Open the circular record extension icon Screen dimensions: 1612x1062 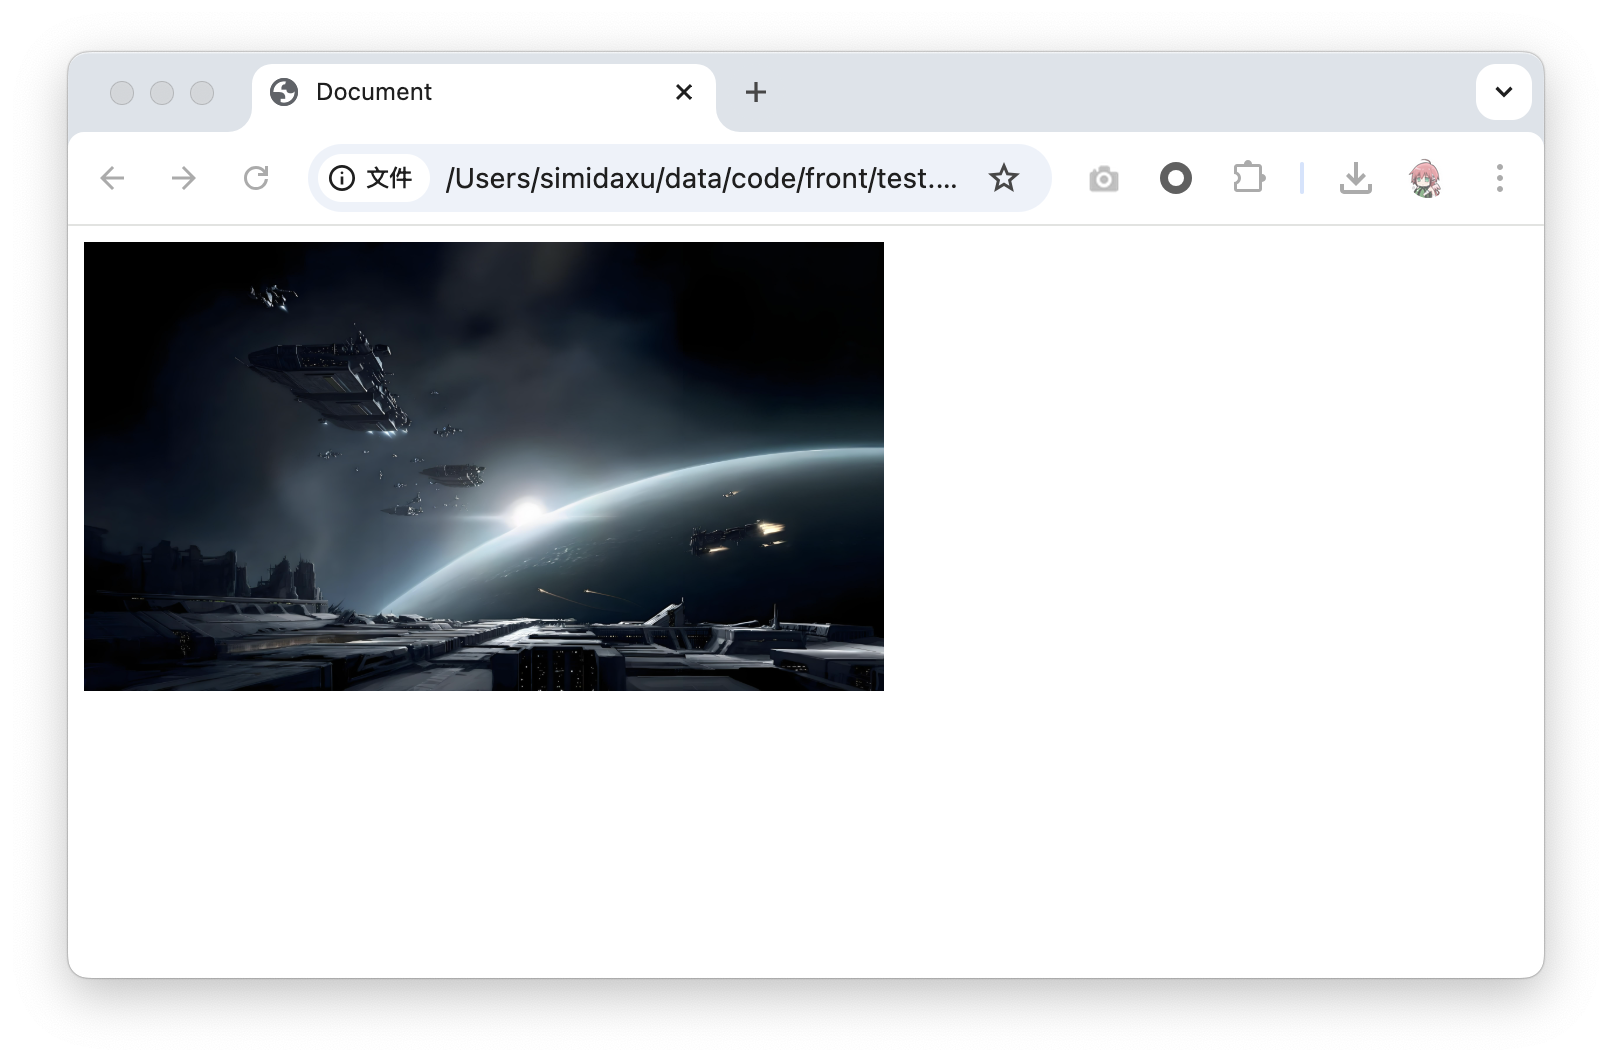pos(1176,179)
